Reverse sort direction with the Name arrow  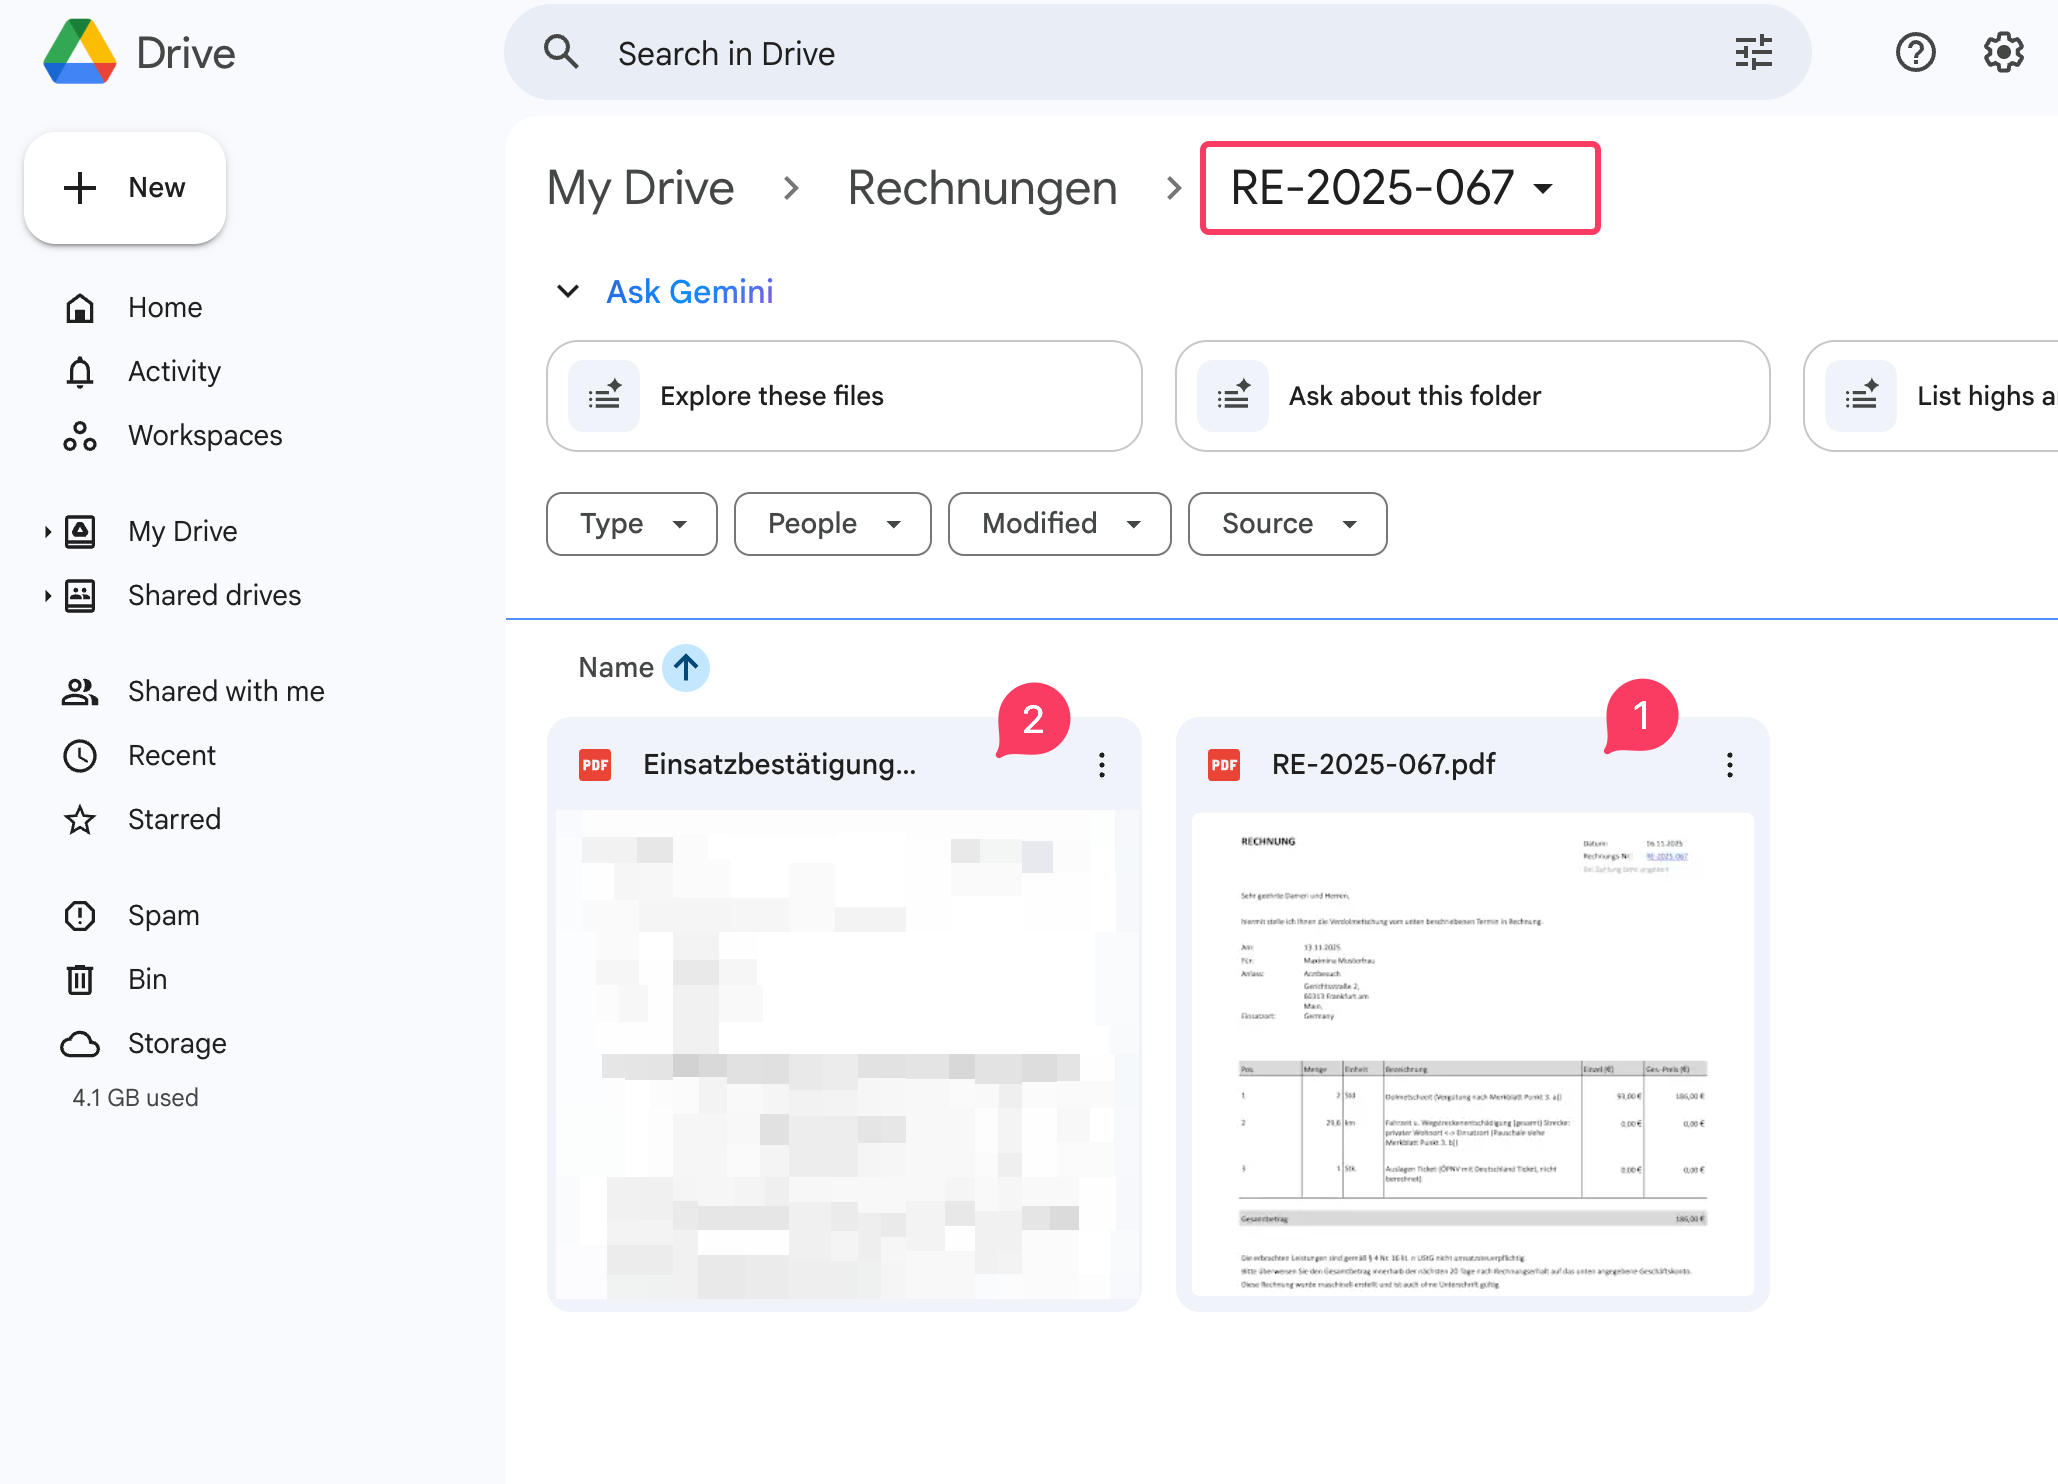(x=686, y=667)
